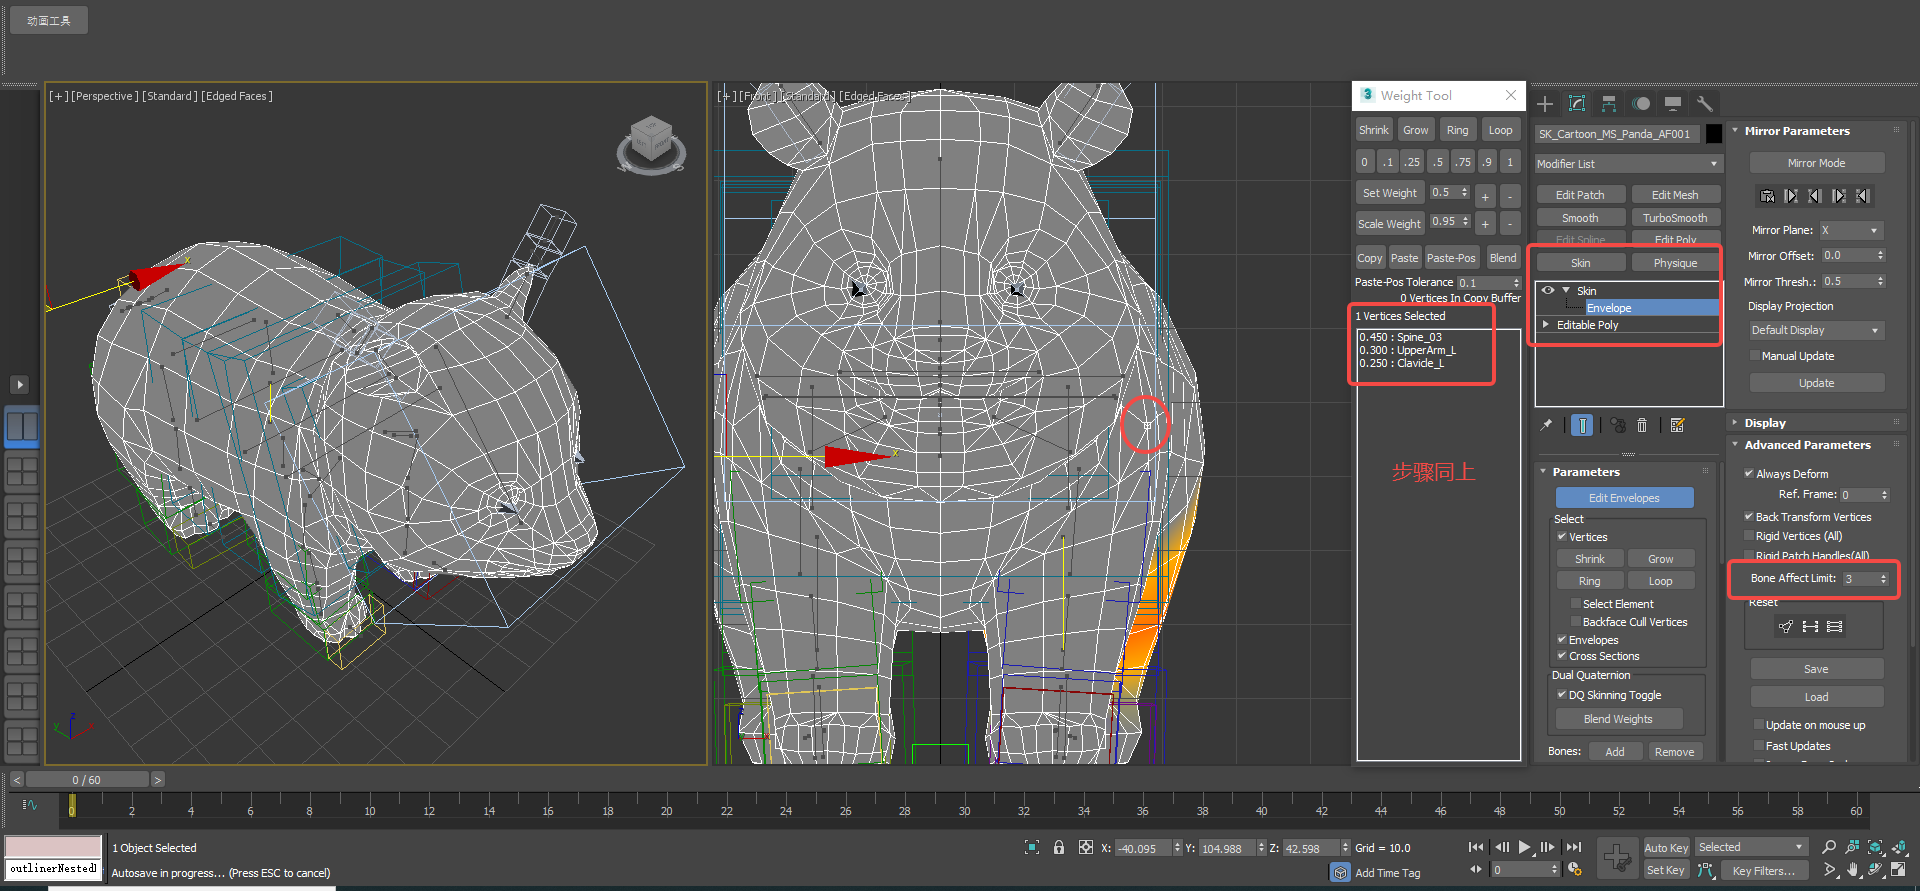Image resolution: width=1920 pixels, height=891 pixels.
Task: Toggle DQ Skinning Toggle checkbox
Action: click(x=1562, y=695)
